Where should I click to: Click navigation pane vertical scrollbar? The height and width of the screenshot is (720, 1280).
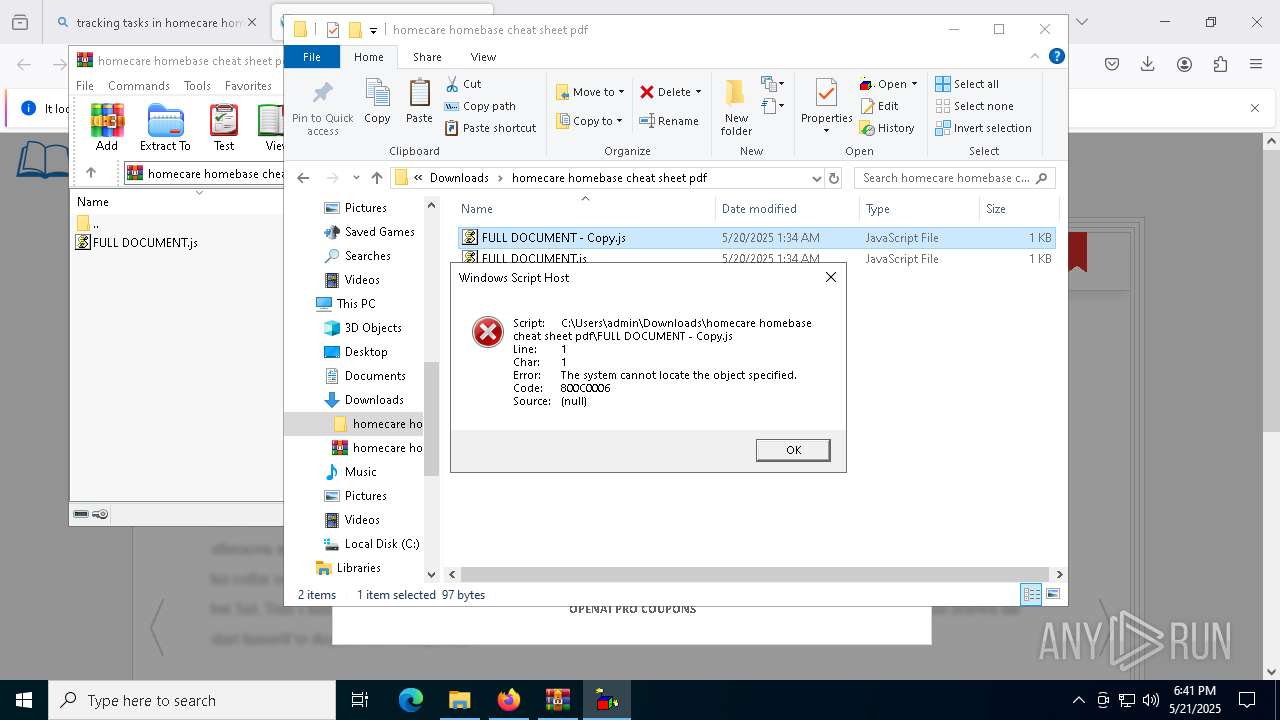pos(432,419)
